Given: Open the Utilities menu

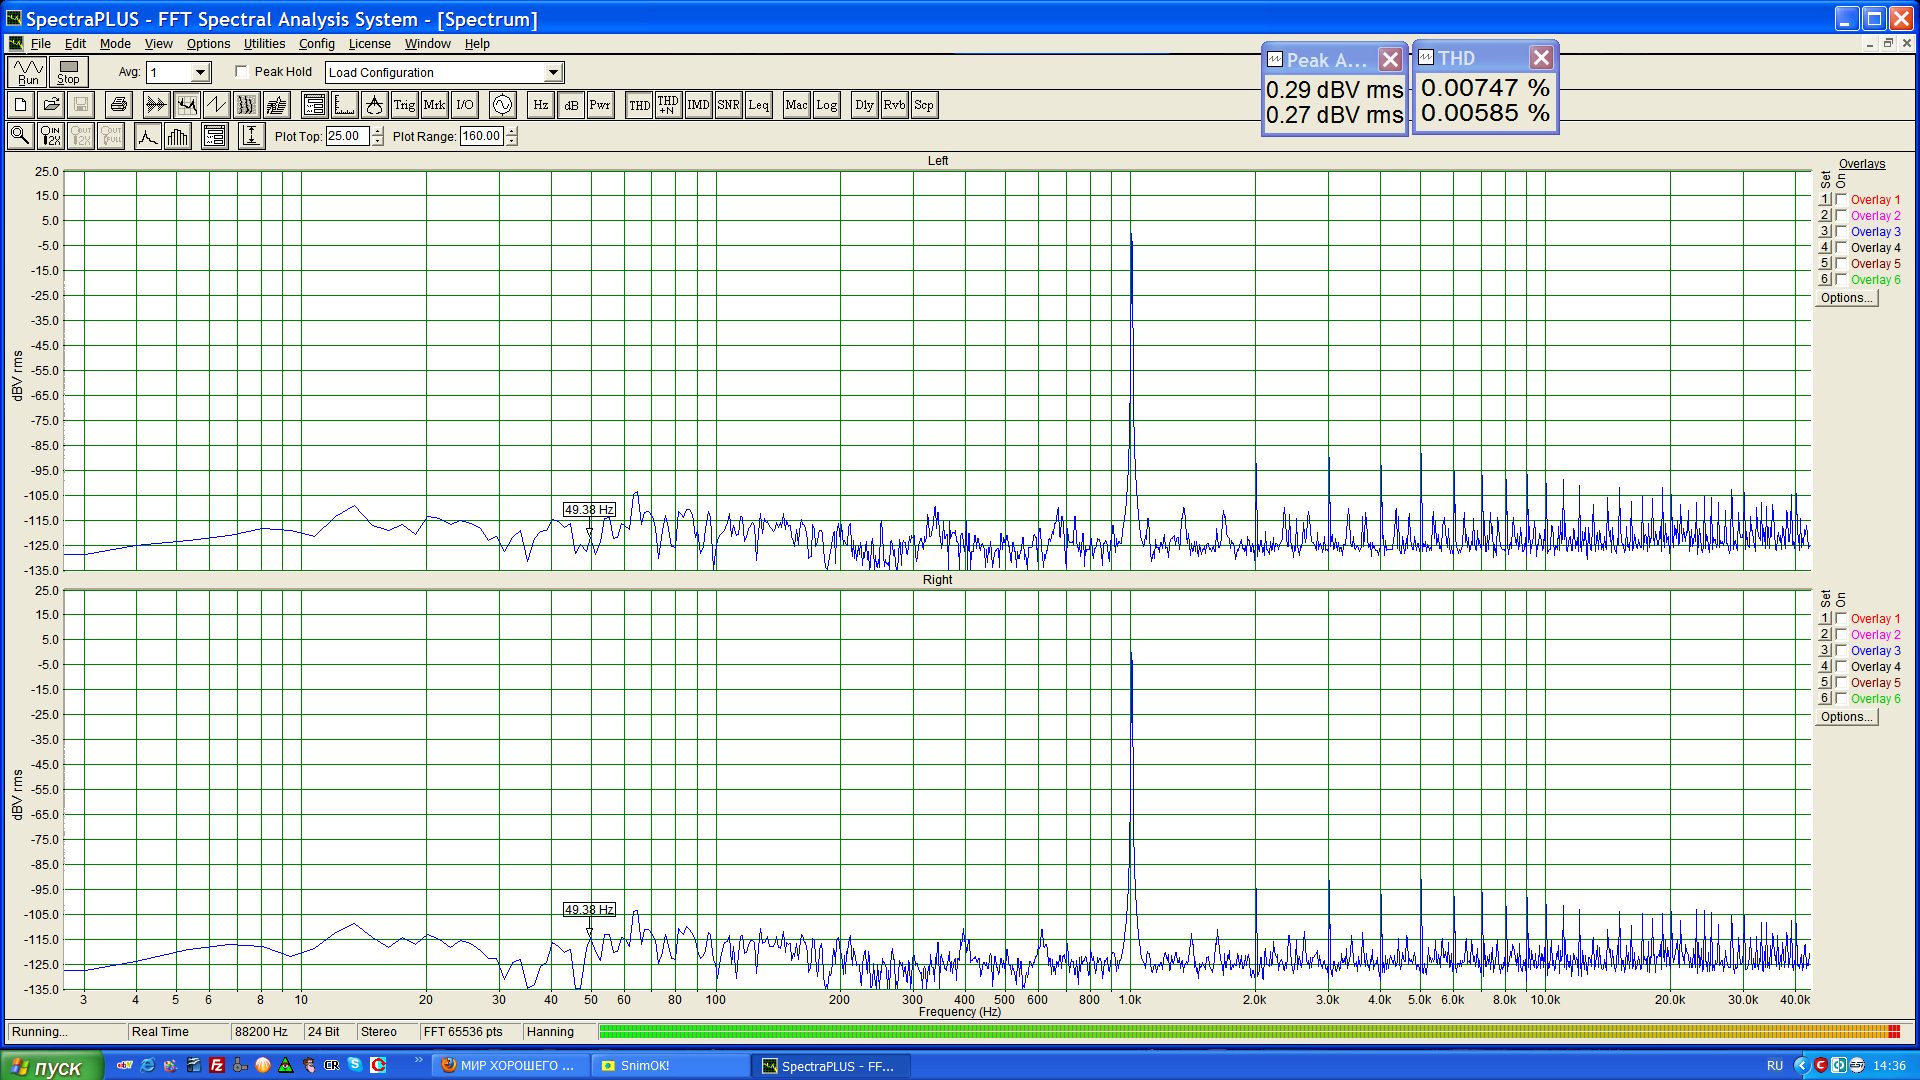Looking at the screenshot, I should [x=264, y=44].
